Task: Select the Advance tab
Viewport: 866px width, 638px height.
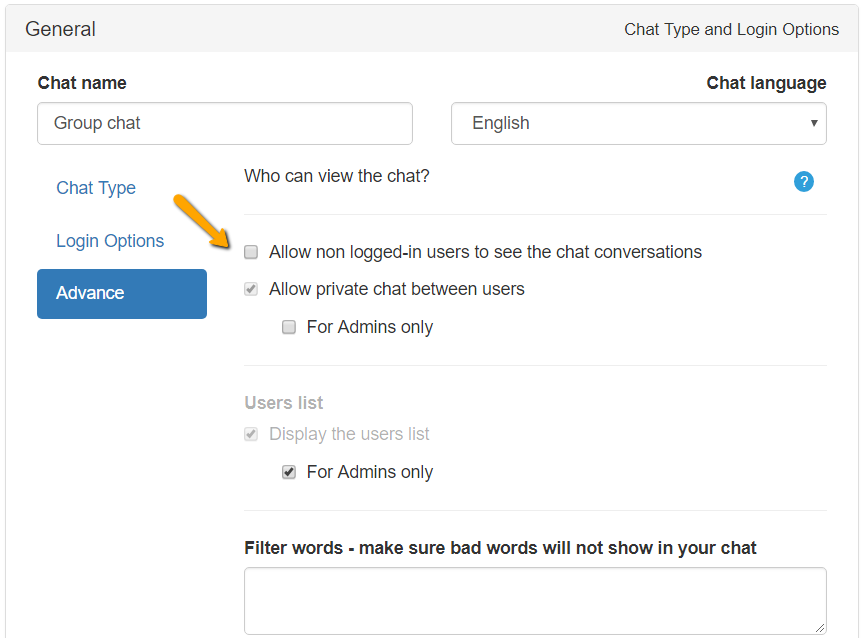Action: pyautogui.click(x=121, y=293)
